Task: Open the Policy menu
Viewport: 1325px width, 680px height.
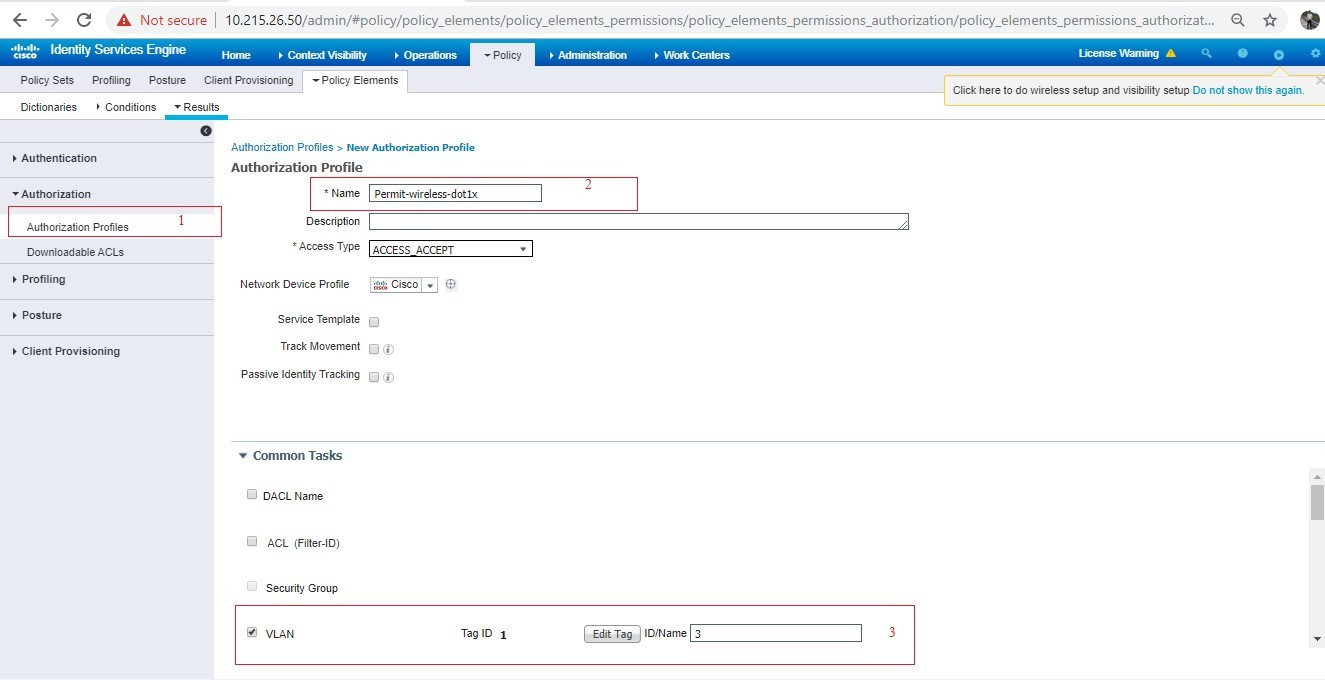Action: click(x=503, y=55)
